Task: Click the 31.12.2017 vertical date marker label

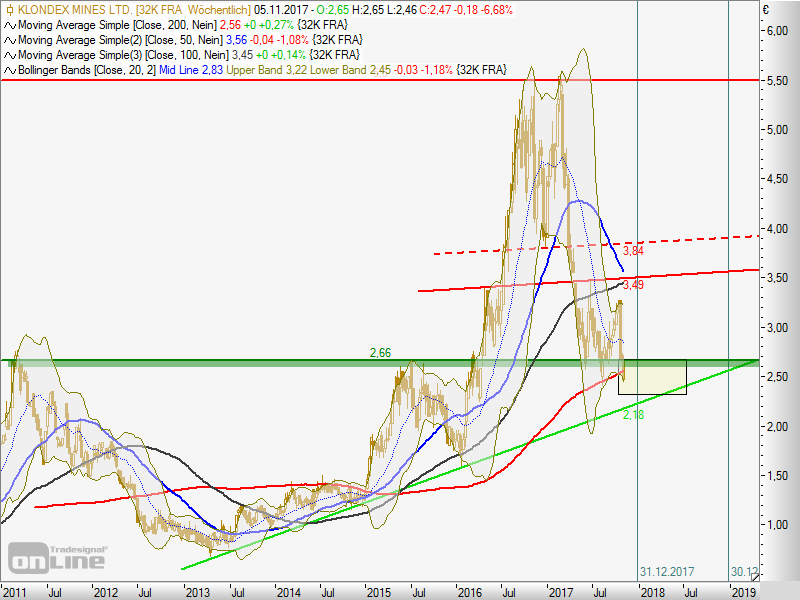Action: pos(667,571)
